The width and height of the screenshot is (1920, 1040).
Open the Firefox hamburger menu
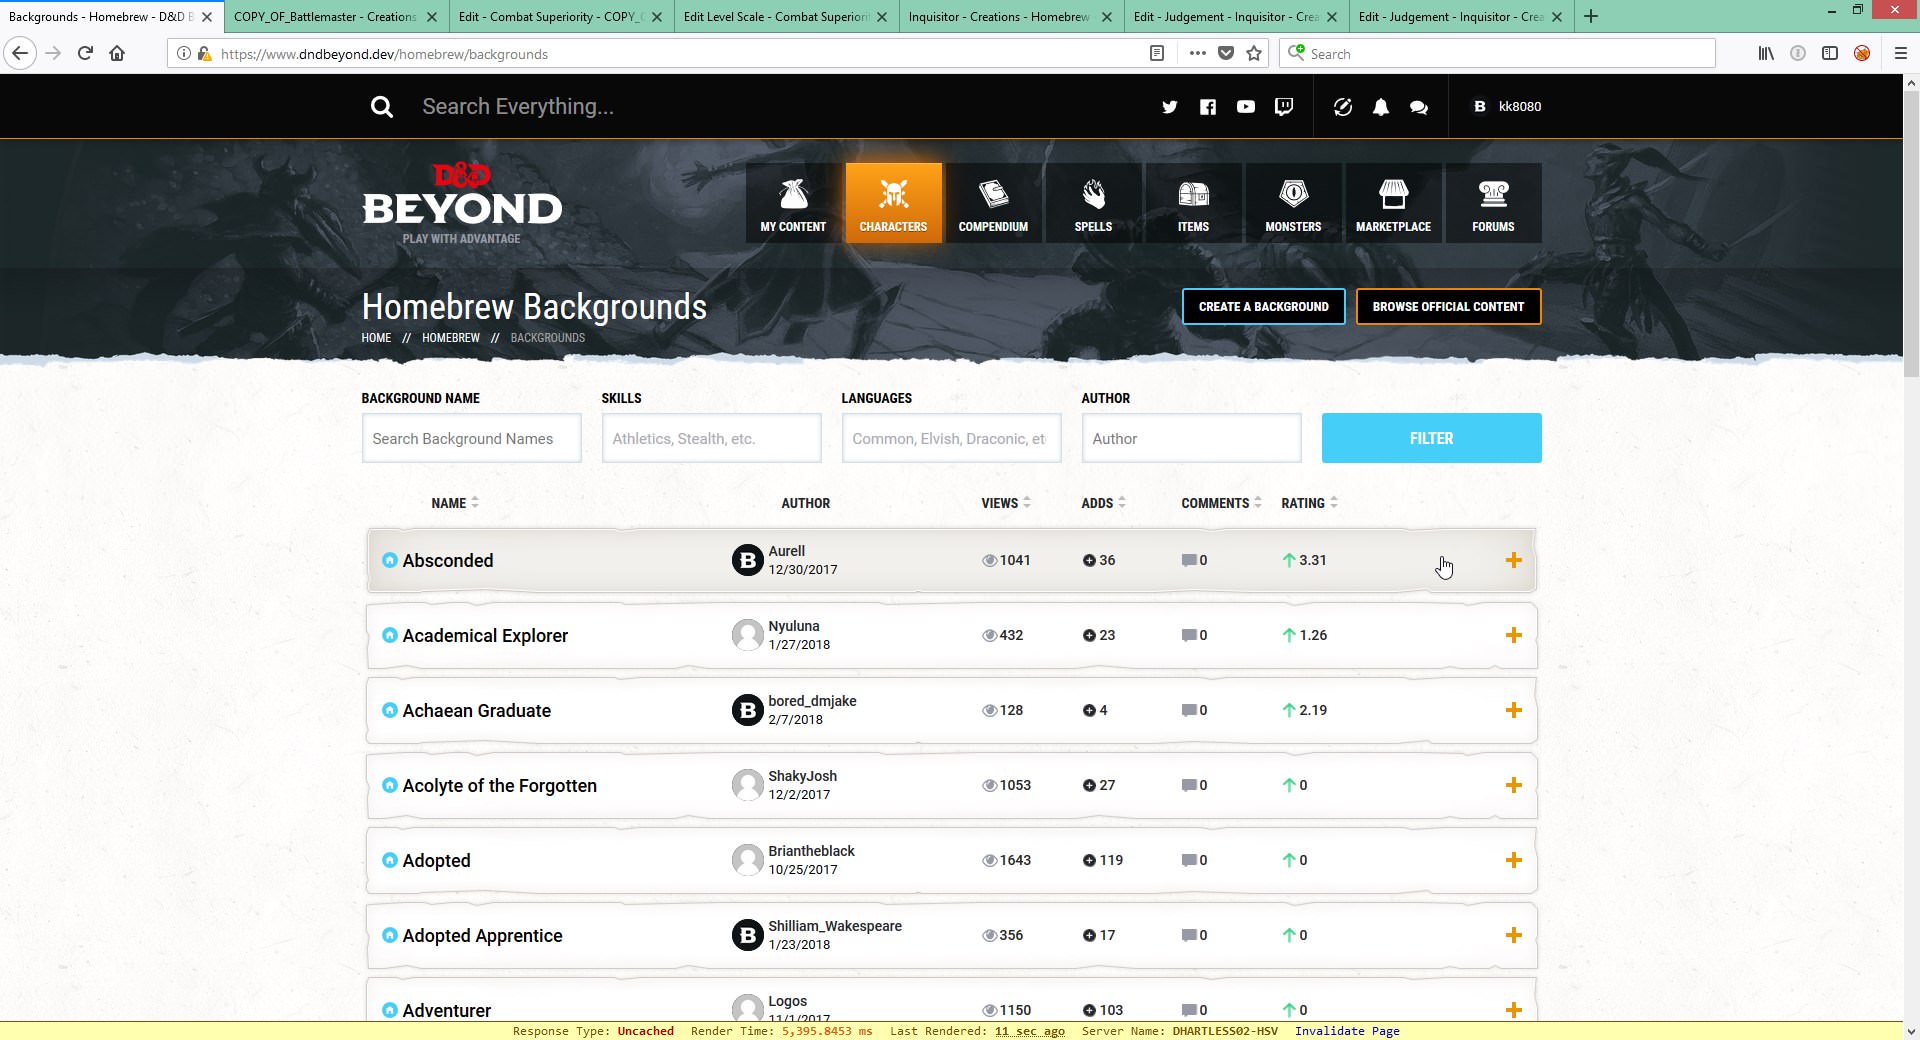coord(1901,54)
